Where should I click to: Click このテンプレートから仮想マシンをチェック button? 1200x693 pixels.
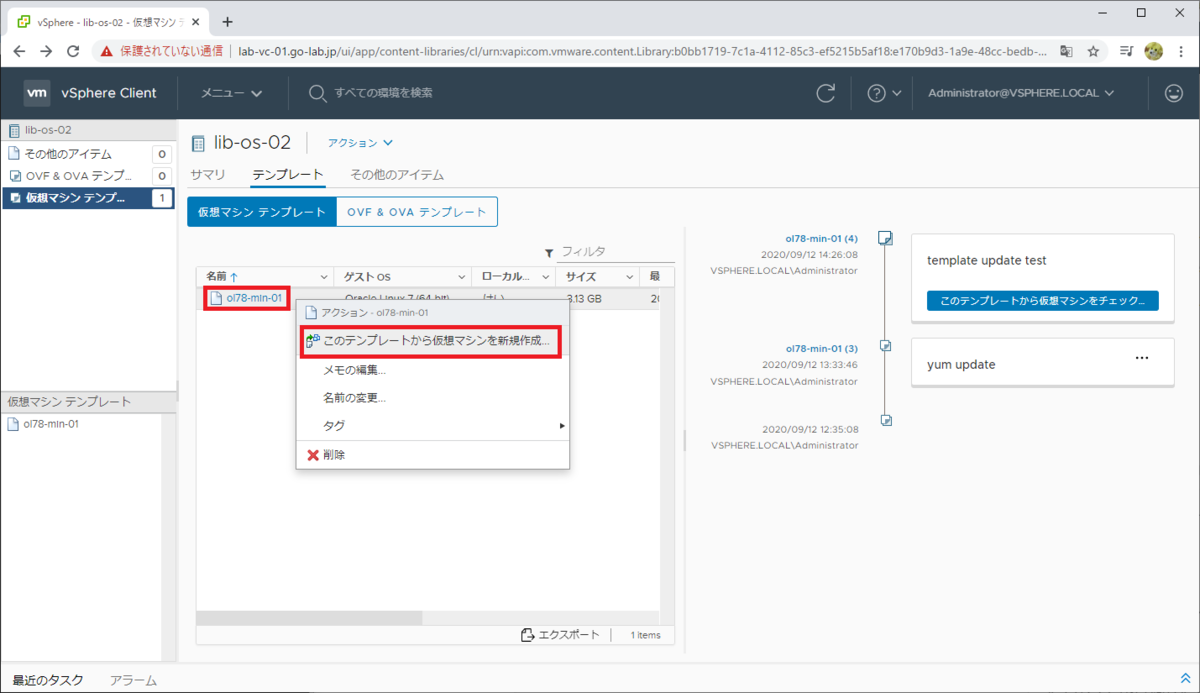[1042, 300]
